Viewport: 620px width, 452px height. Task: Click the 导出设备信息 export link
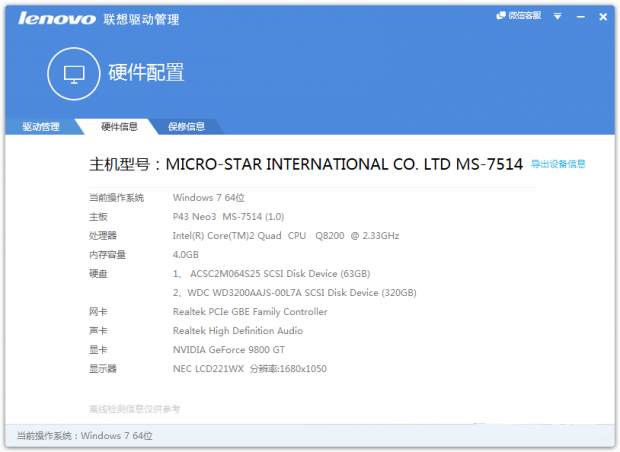[x=558, y=164]
